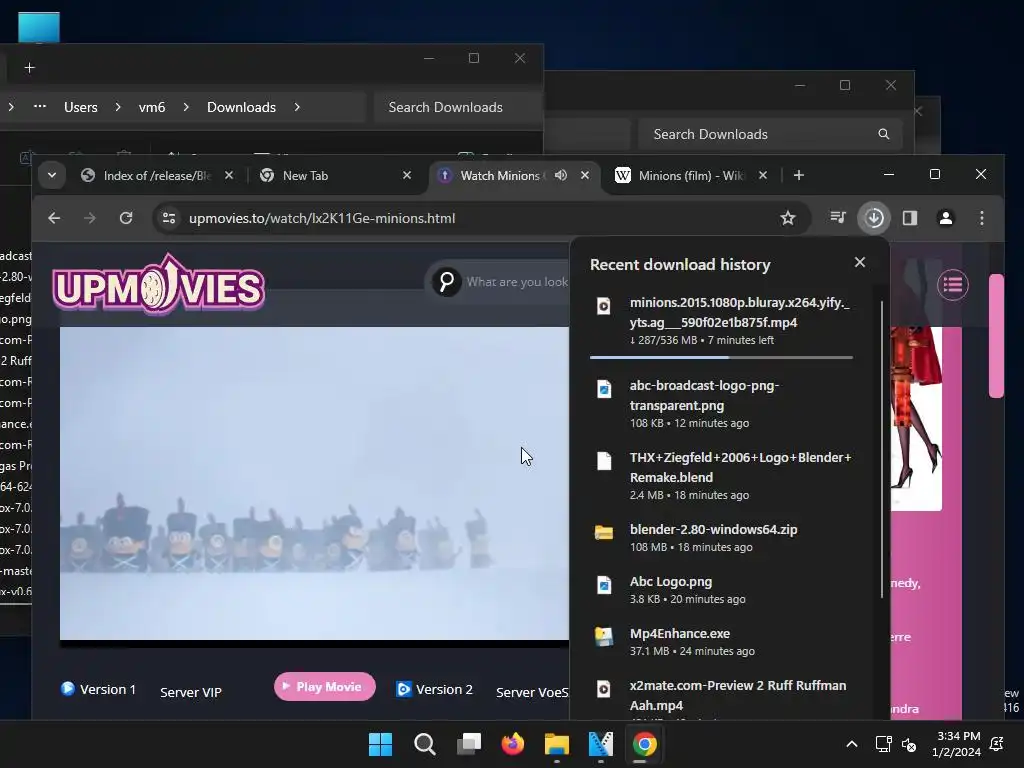Mute the Watch Minions tab audio icon
Image resolution: width=1024 pixels, height=768 pixels.
[561, 175]
